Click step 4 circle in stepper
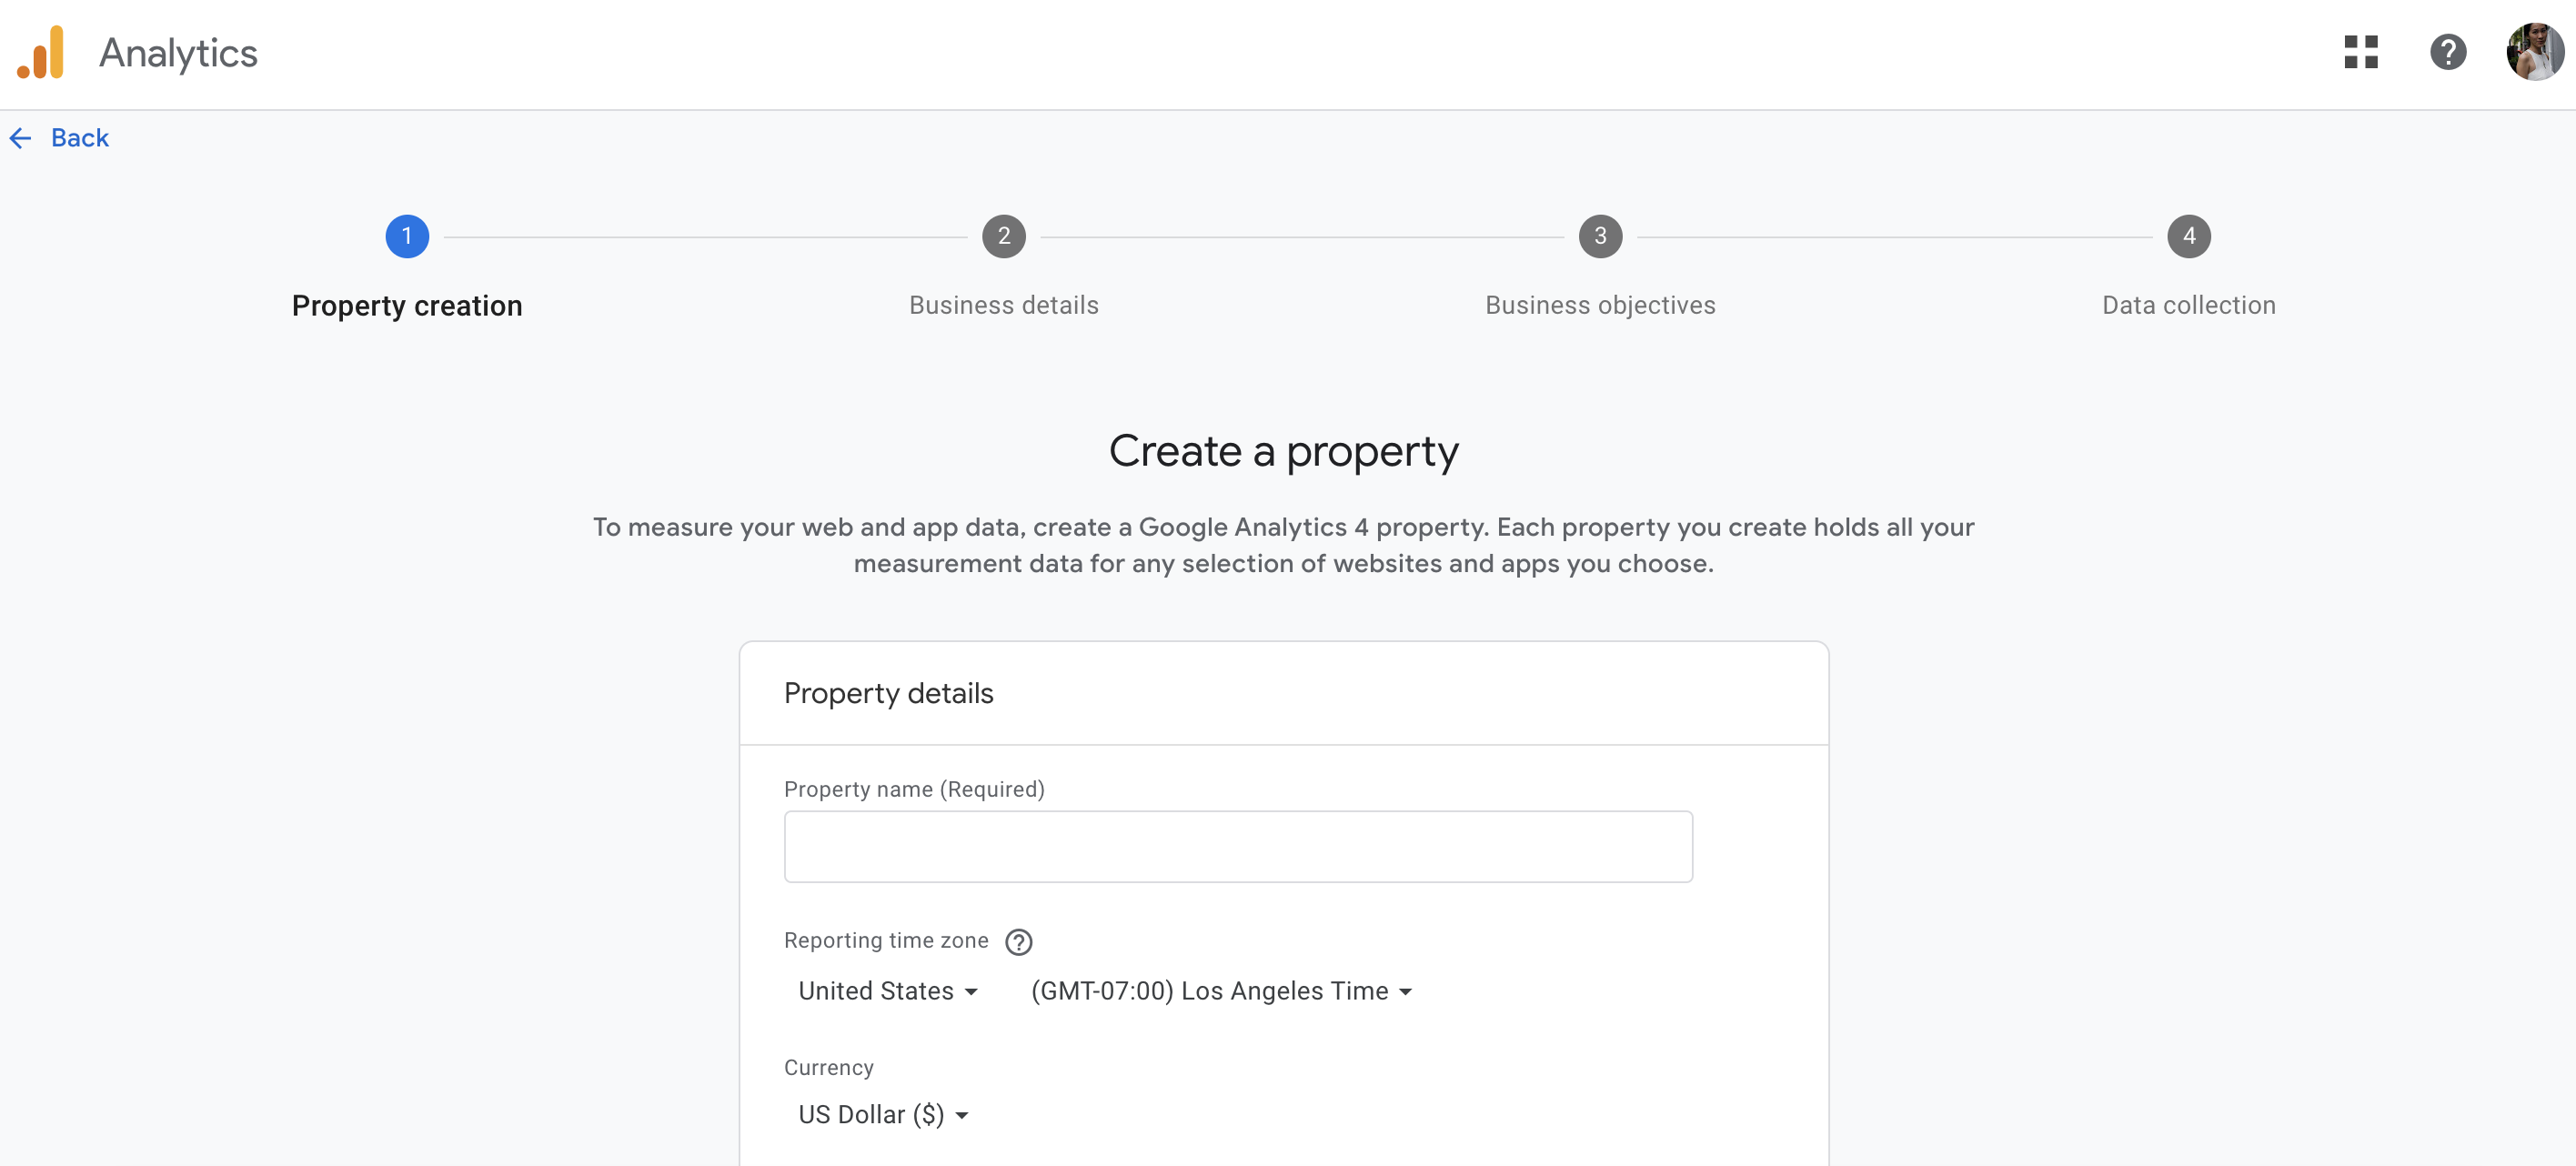Screen dimensions: 2576x1166 pos(2188,237)
